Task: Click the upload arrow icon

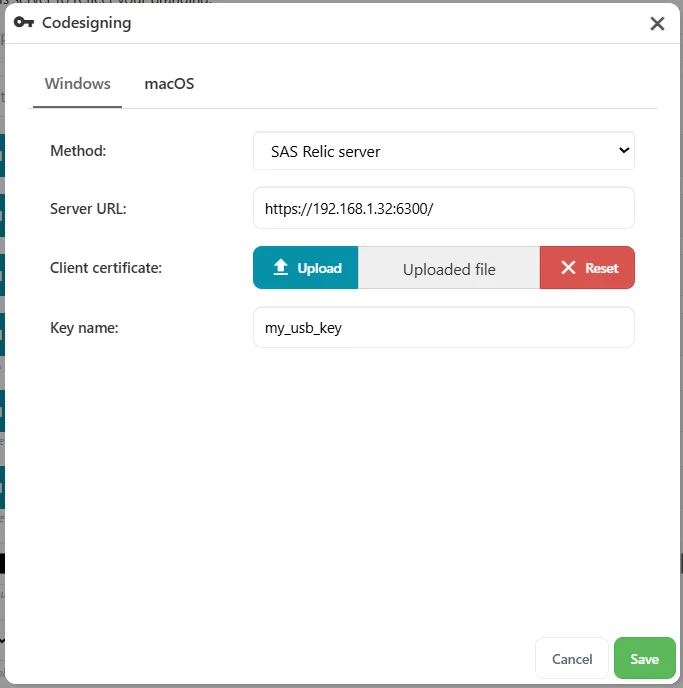Action: pyautogui.click(x=281, y=268)
